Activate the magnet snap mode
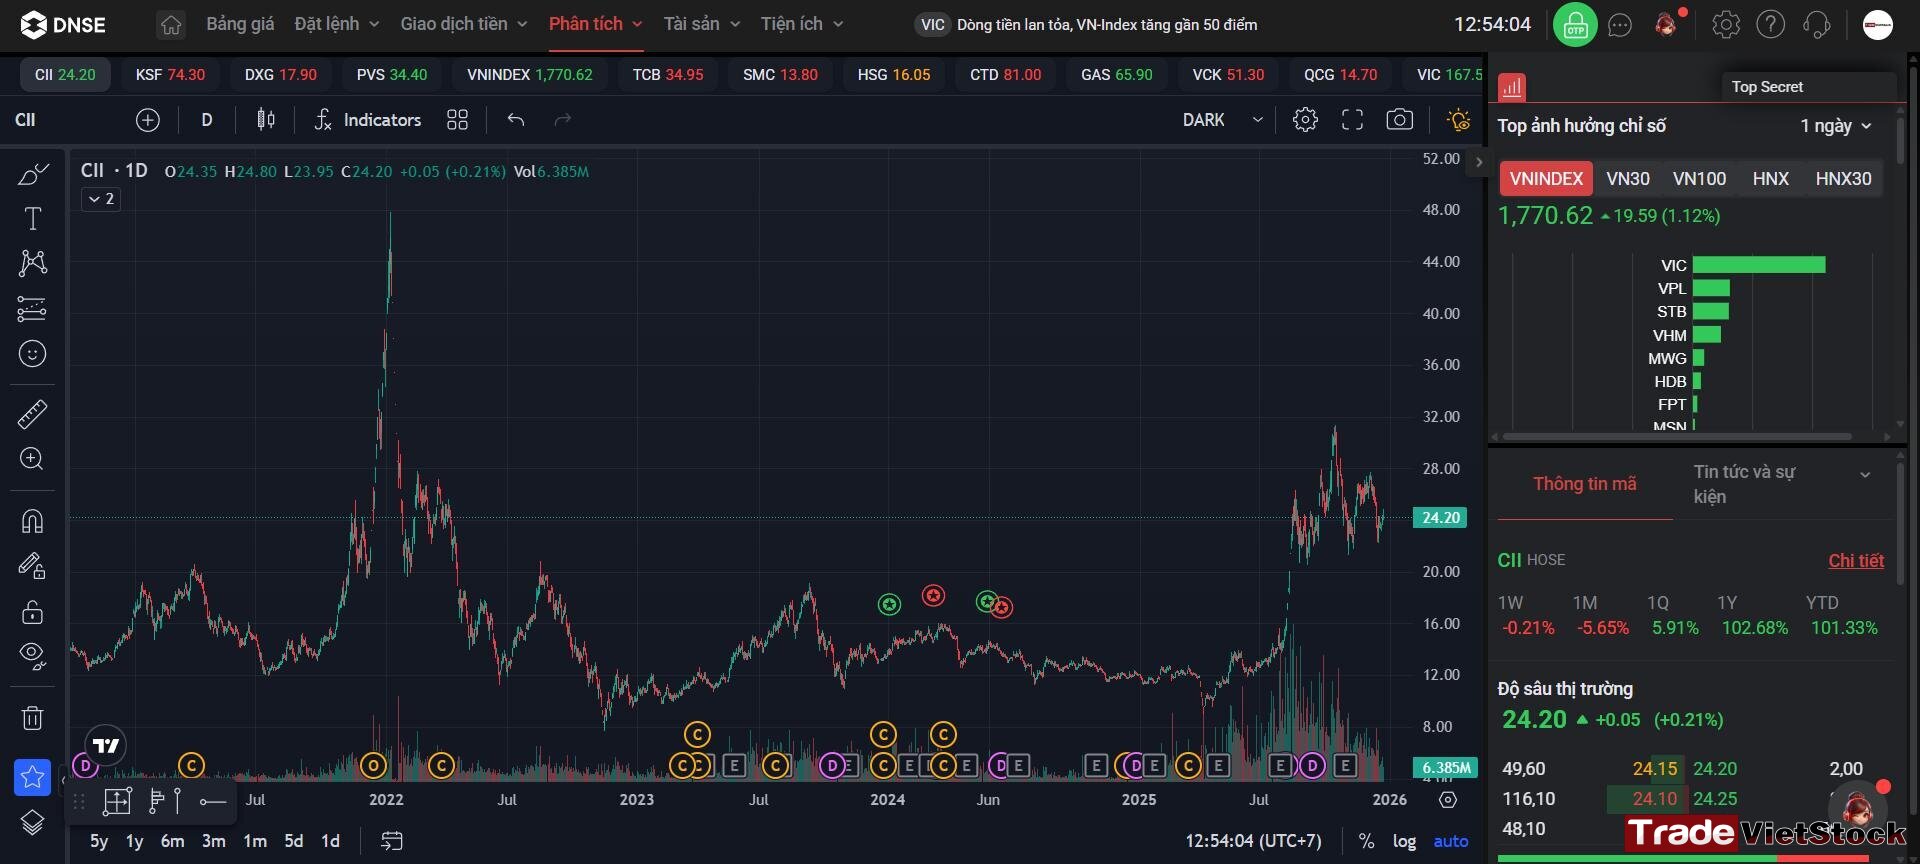Image resolution: width=1920 pixels, height=864 pixels. point(32,521)
